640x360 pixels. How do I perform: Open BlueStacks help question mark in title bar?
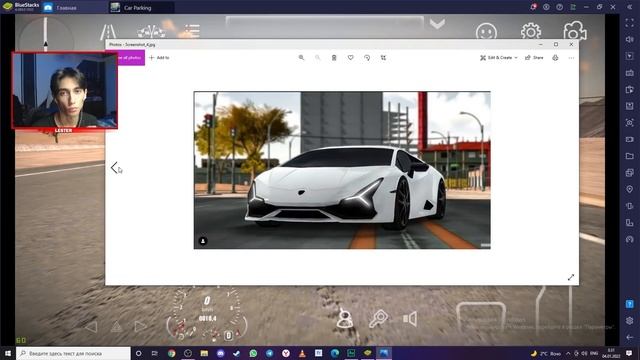[560, 7]
